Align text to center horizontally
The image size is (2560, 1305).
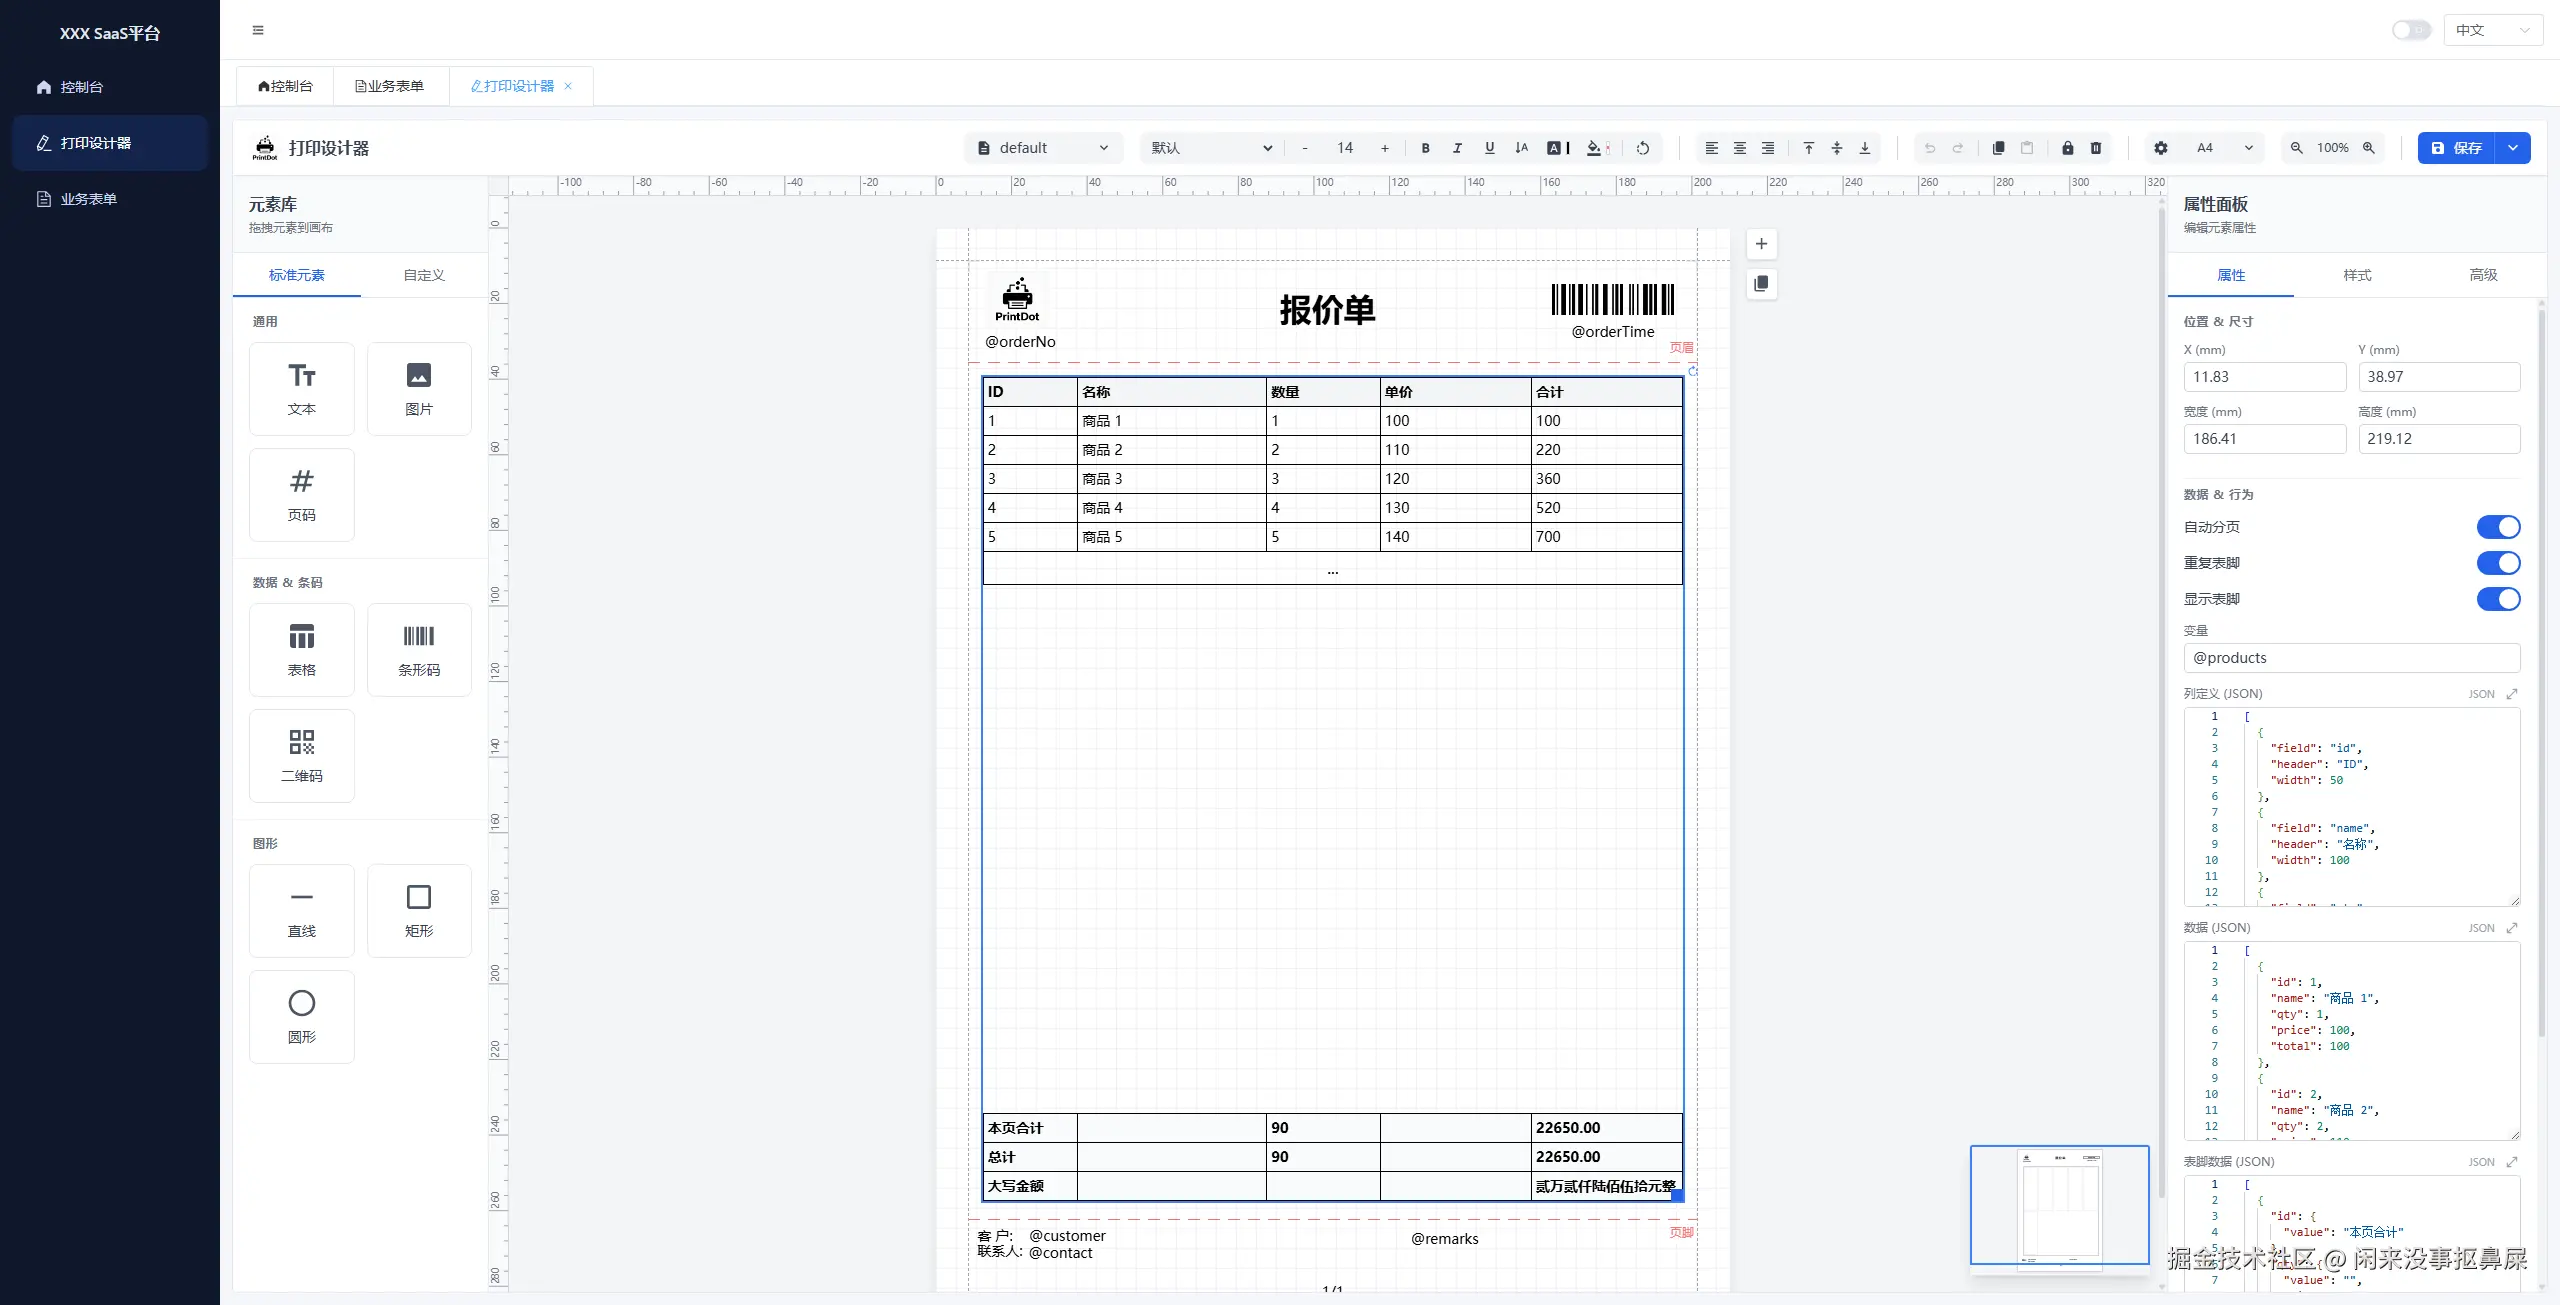tap(1740, 148)
